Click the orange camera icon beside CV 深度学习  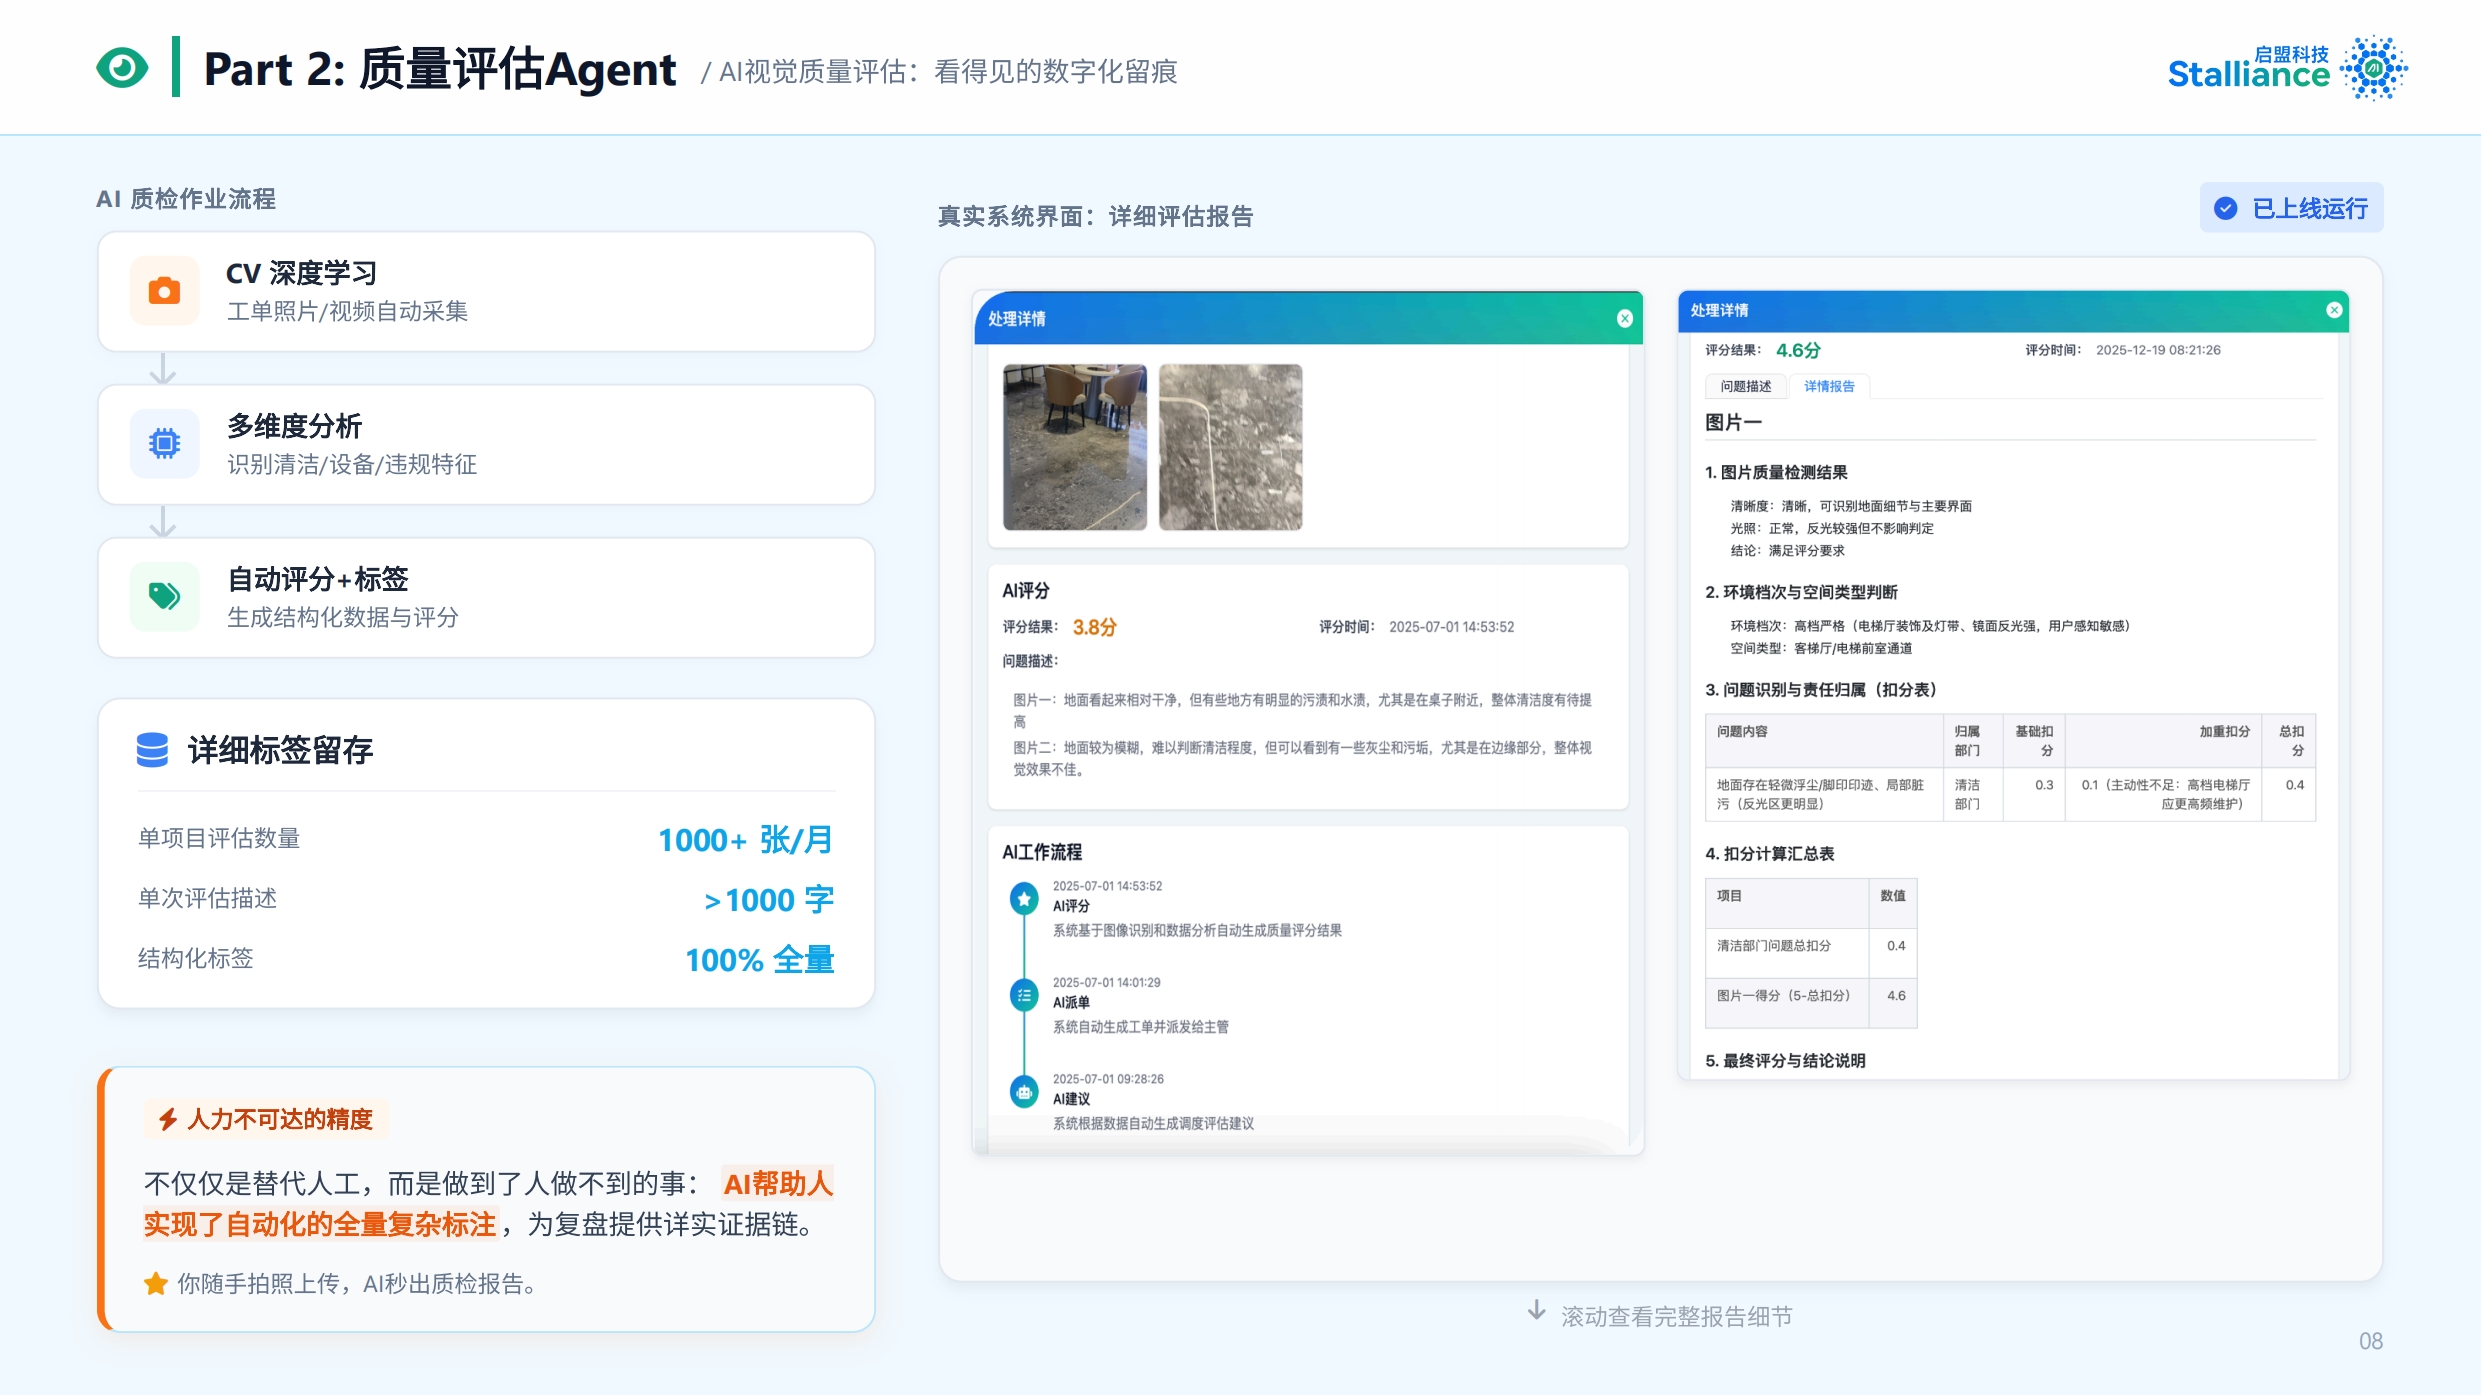pos(164,291)
